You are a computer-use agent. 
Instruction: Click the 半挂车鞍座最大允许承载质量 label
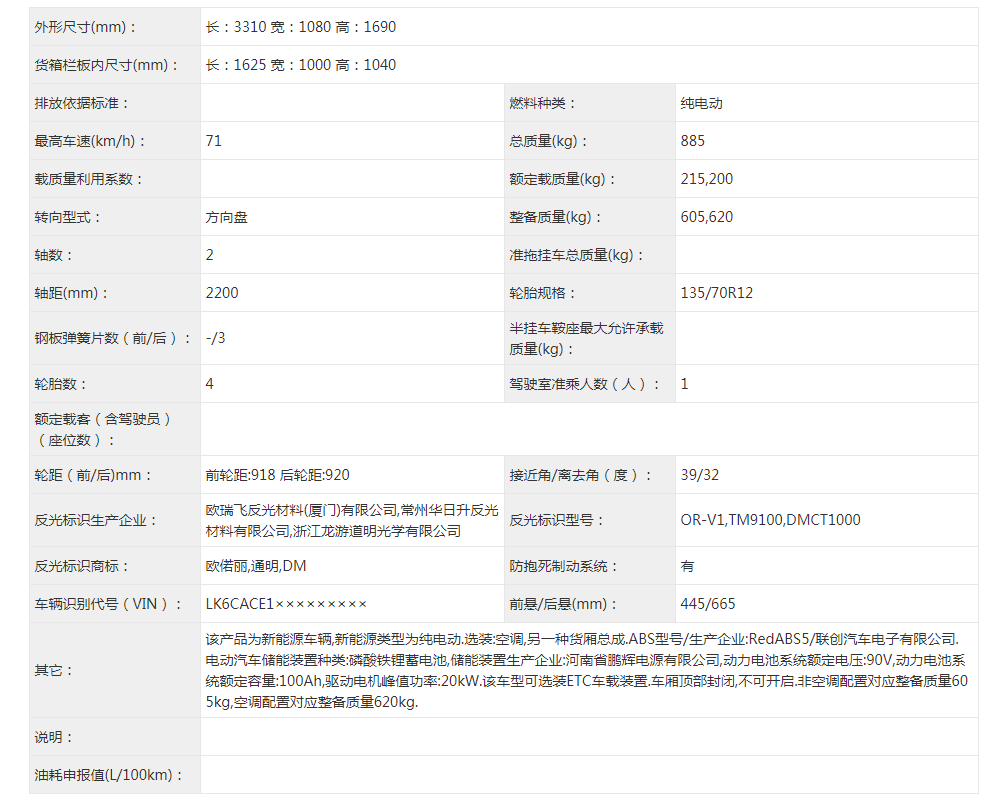click(586, 338)
